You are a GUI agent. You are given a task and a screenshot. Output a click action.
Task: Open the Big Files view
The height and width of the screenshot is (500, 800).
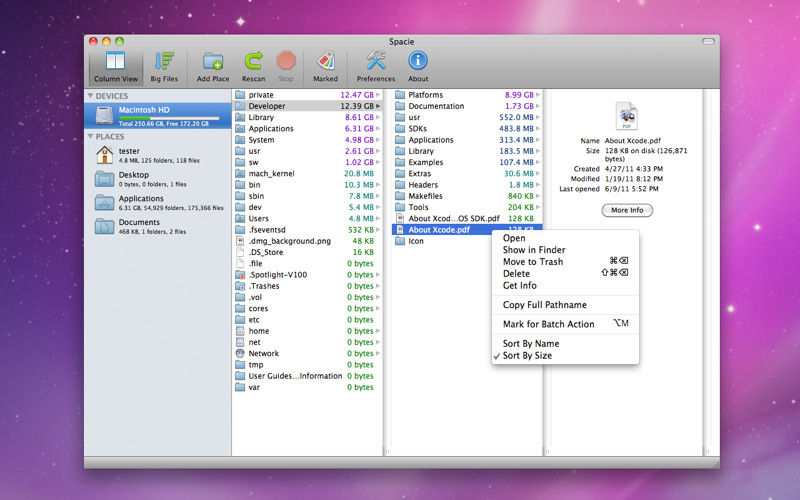click(164, 67)
